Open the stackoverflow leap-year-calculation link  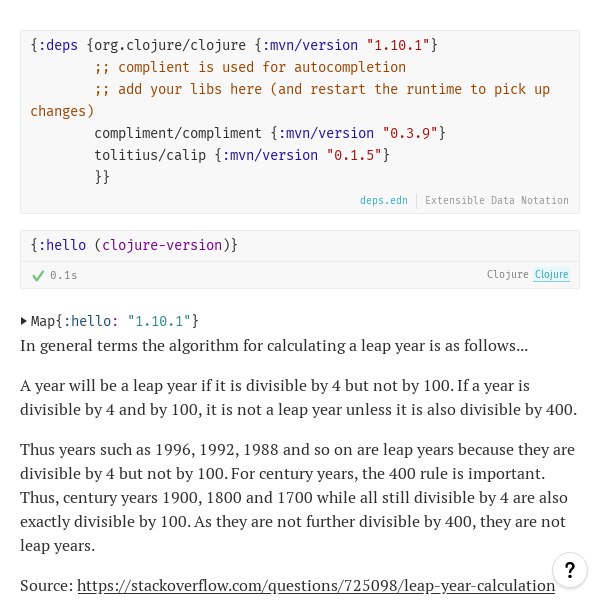[x=316, y=586]
